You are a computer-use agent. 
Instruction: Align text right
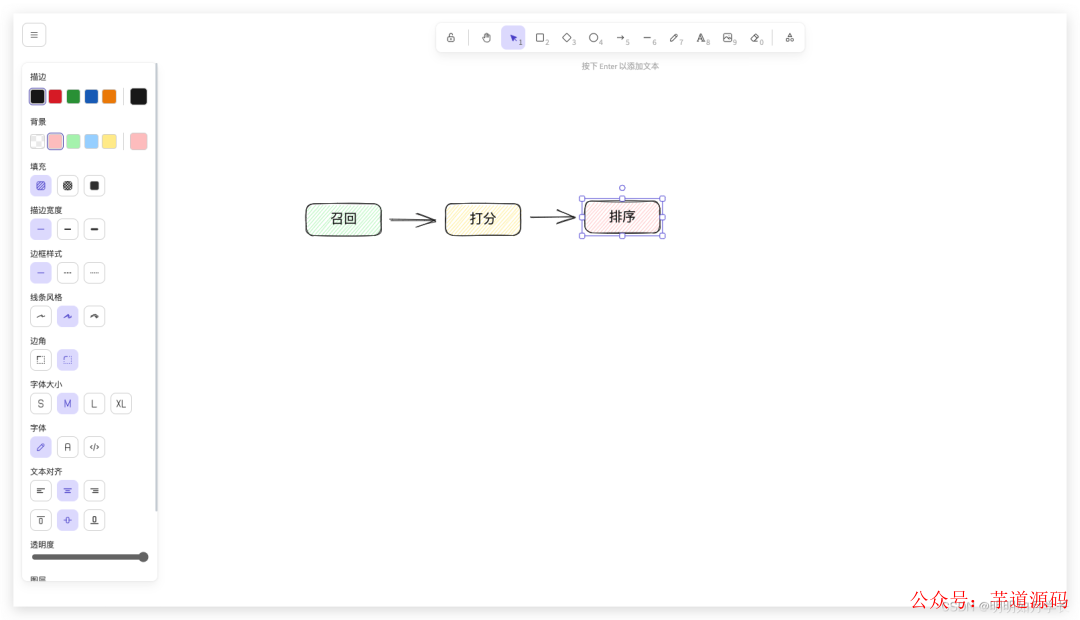coord(94,490)
